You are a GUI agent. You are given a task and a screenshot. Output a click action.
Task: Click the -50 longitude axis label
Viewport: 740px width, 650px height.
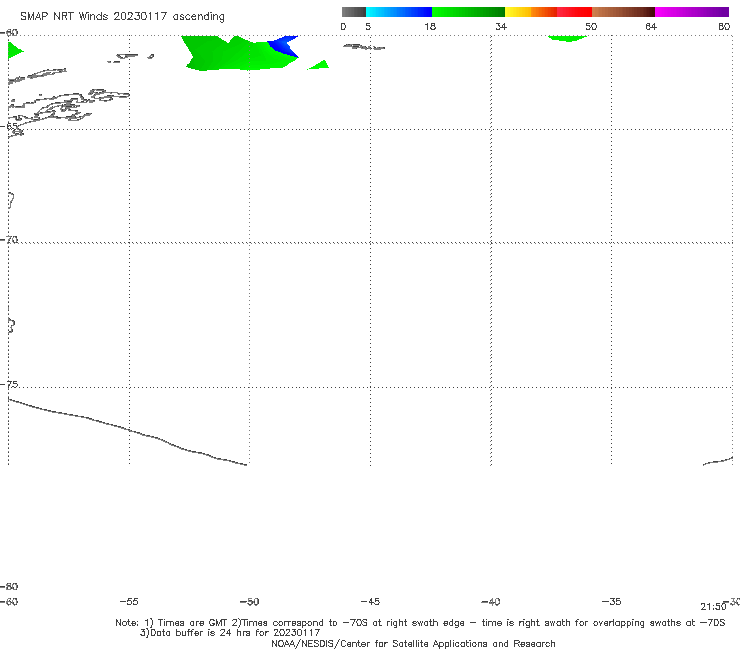click(x=250, y=602)
